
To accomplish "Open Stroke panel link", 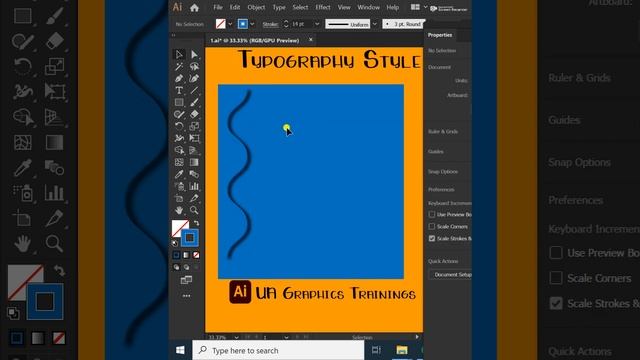I will (x=270, y=24).
